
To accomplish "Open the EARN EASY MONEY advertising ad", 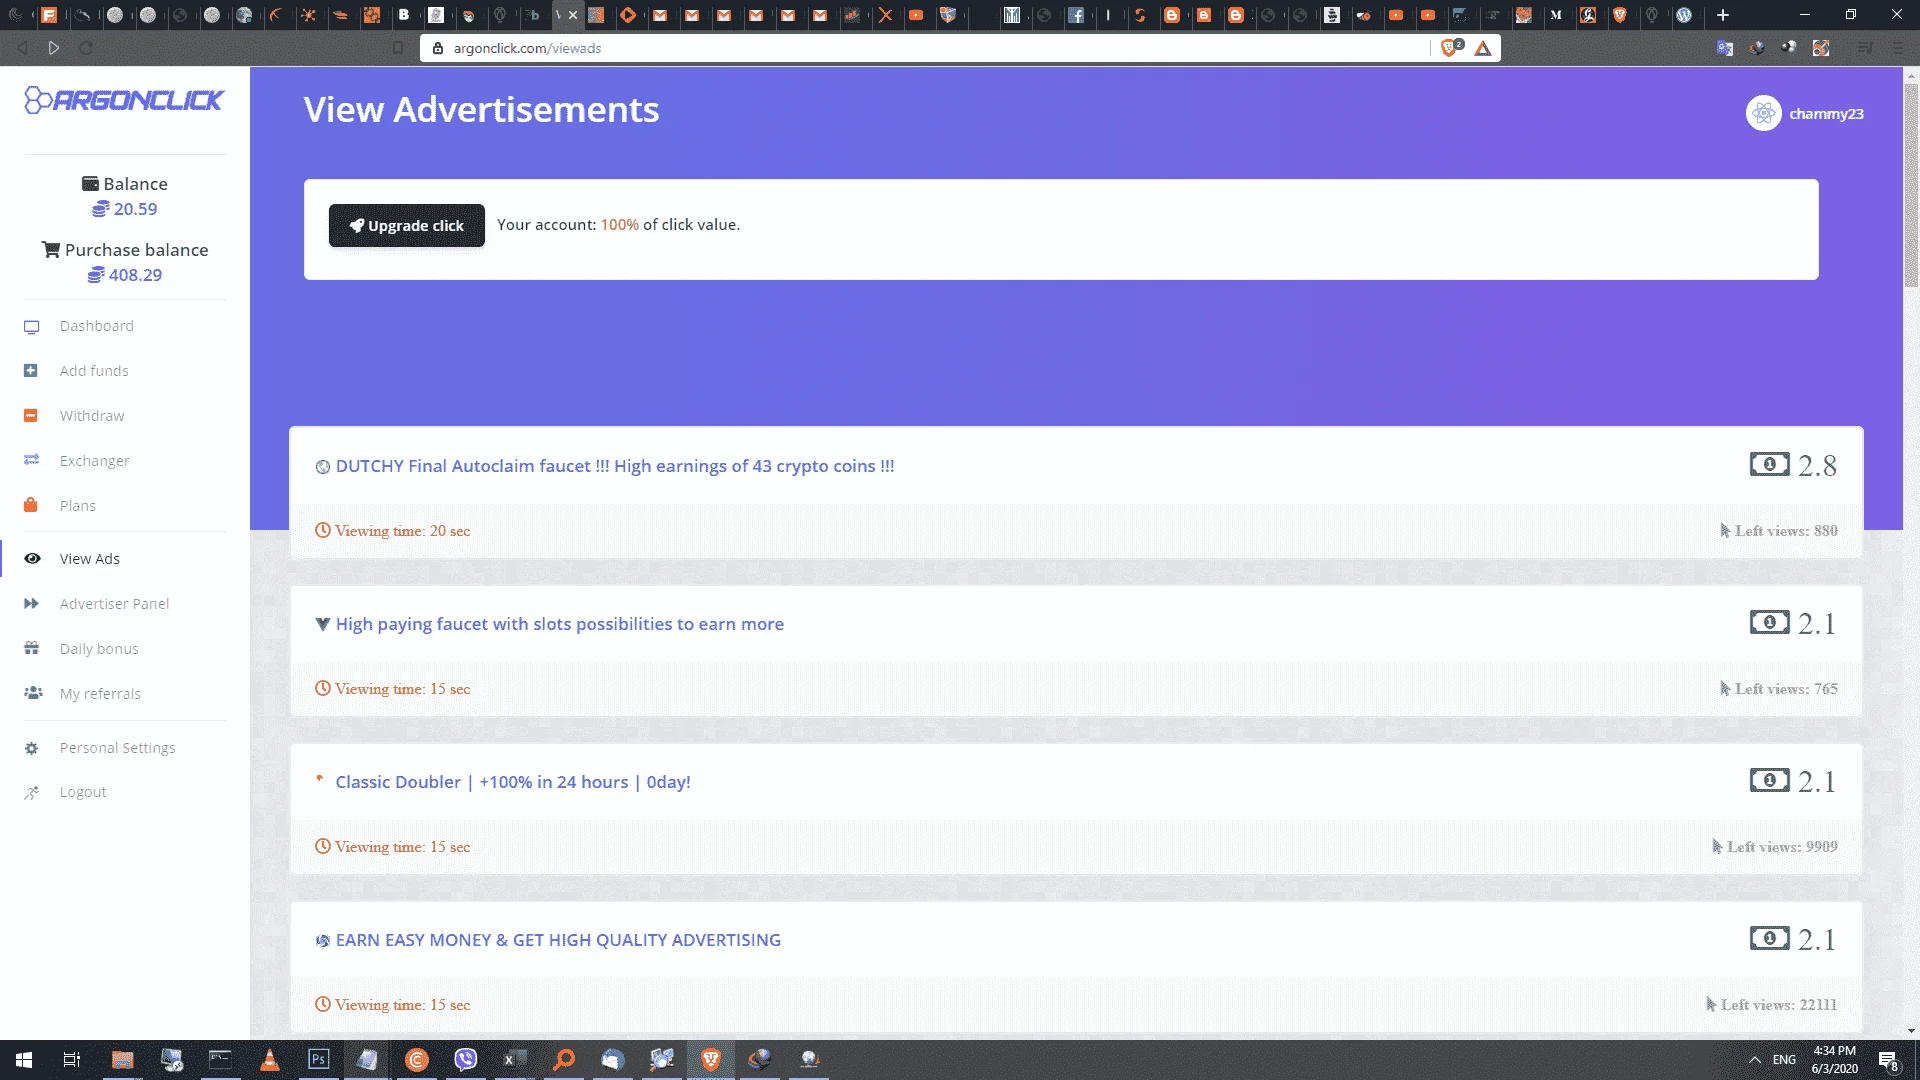I will 558,940.
